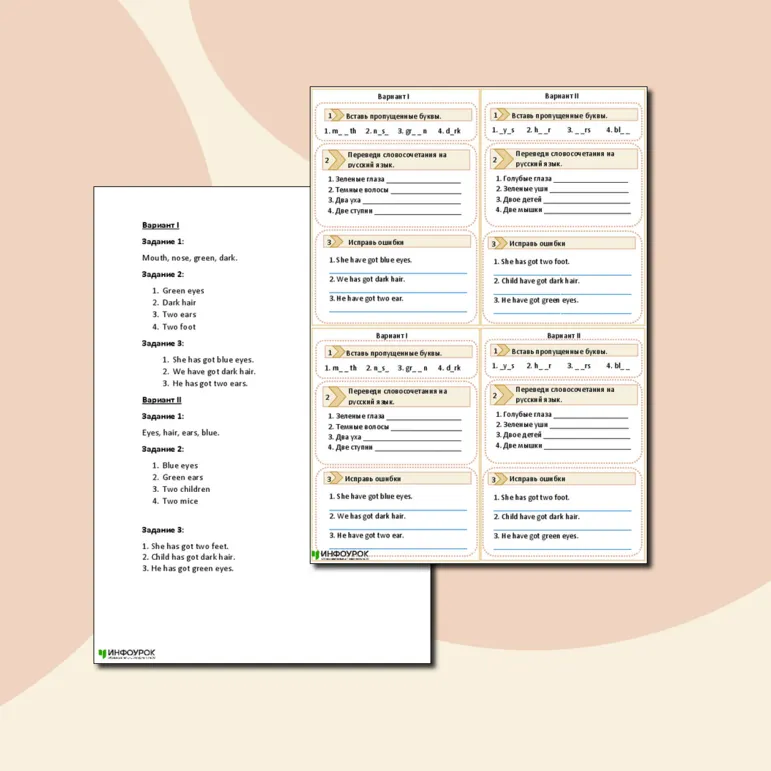The height and width of the screenshot is (771, 771).
Task: Select the answer key list item 'Two ears'
Action: (x=179, y=314)
